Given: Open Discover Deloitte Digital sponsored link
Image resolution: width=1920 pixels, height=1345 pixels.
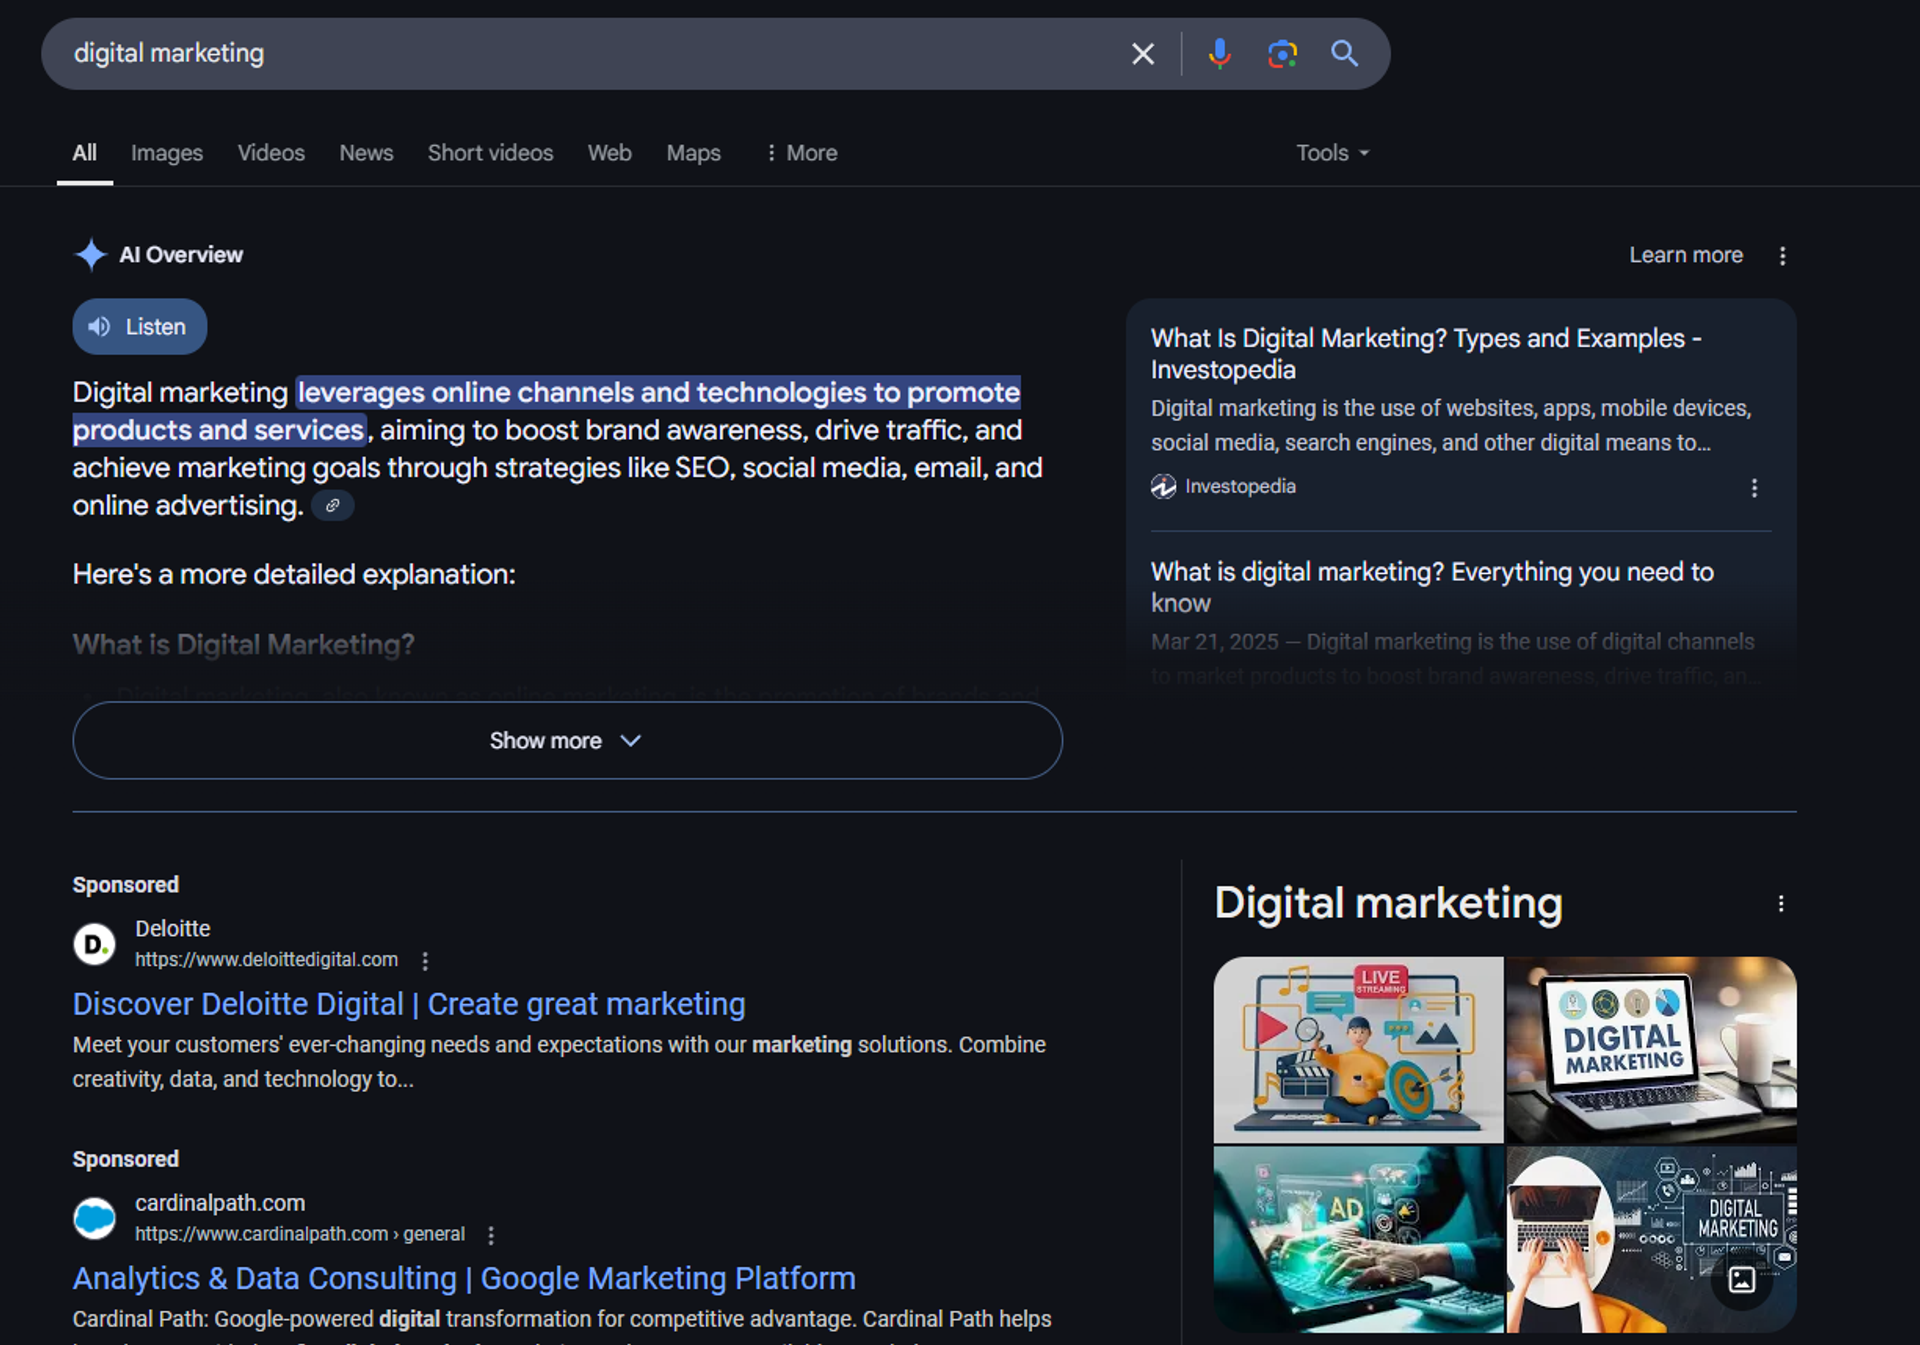Looking at the screenshot, I should 409,1004.
